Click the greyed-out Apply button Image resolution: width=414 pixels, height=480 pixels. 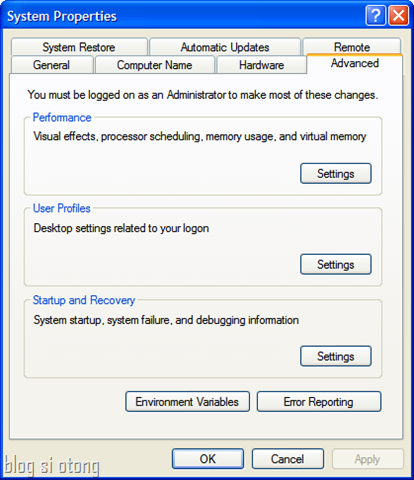click(368, 459)
